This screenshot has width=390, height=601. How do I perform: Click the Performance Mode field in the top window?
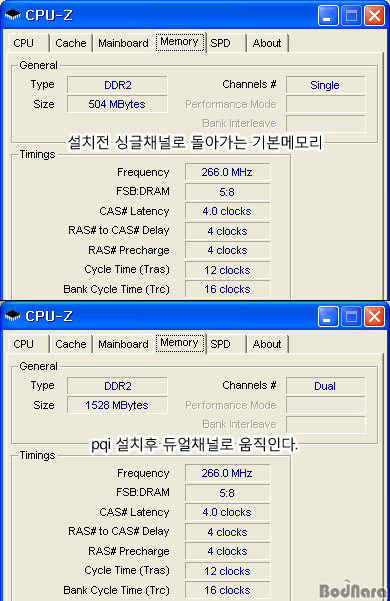[326, 104]
